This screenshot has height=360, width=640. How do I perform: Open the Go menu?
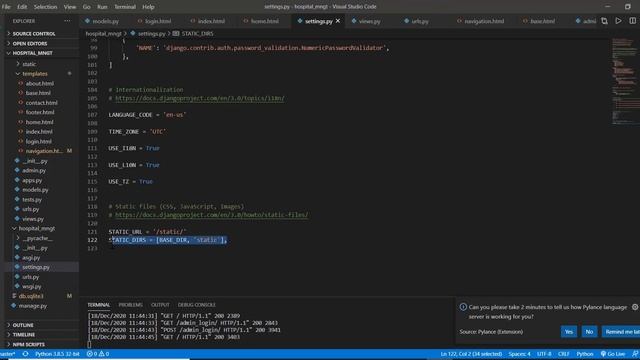pyautogui.click(x=87, y=7)
